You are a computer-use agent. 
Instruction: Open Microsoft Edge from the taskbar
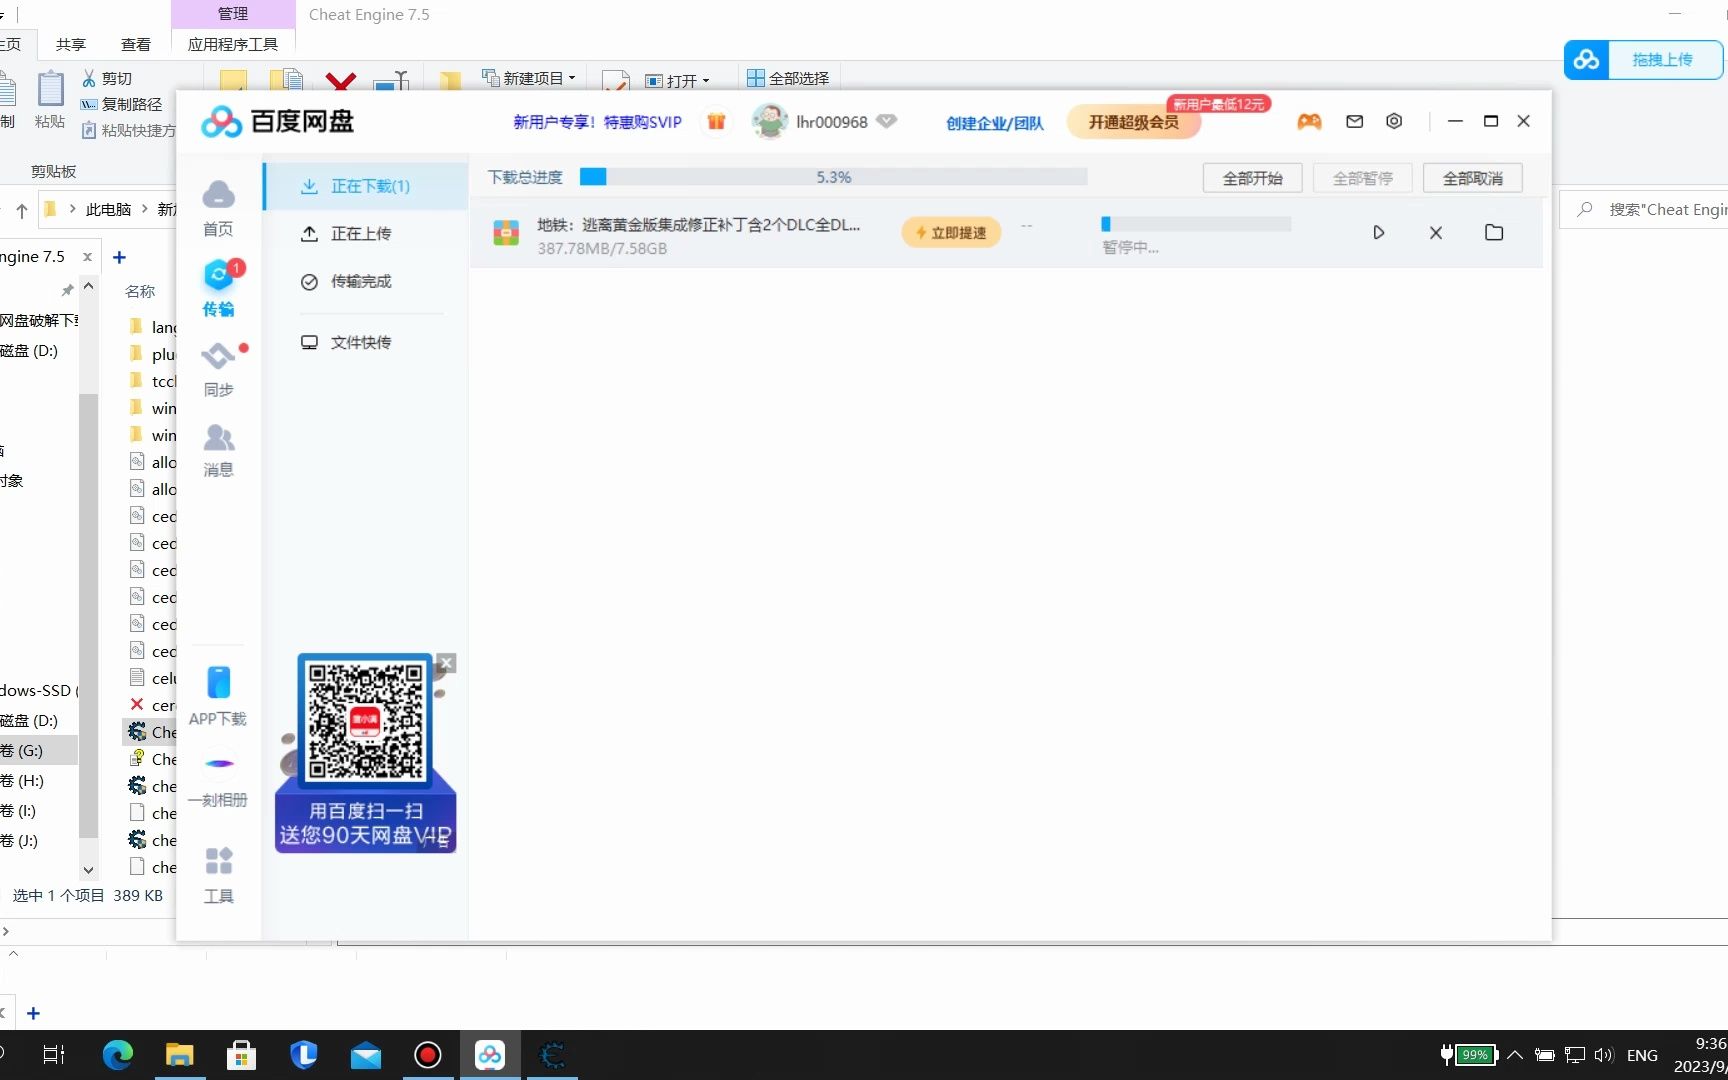tap(118, 1055)
